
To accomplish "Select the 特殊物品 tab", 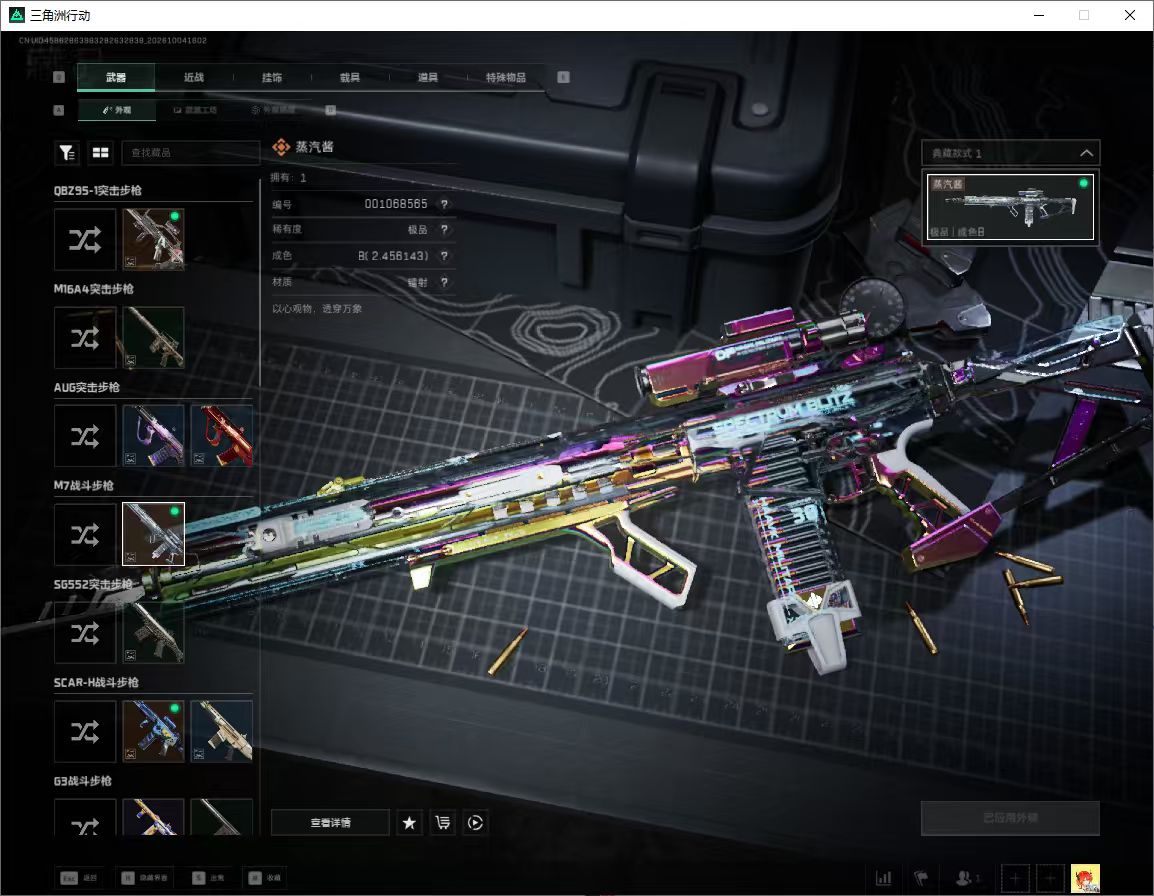I will pyautogui.click(x=506, y=77).
